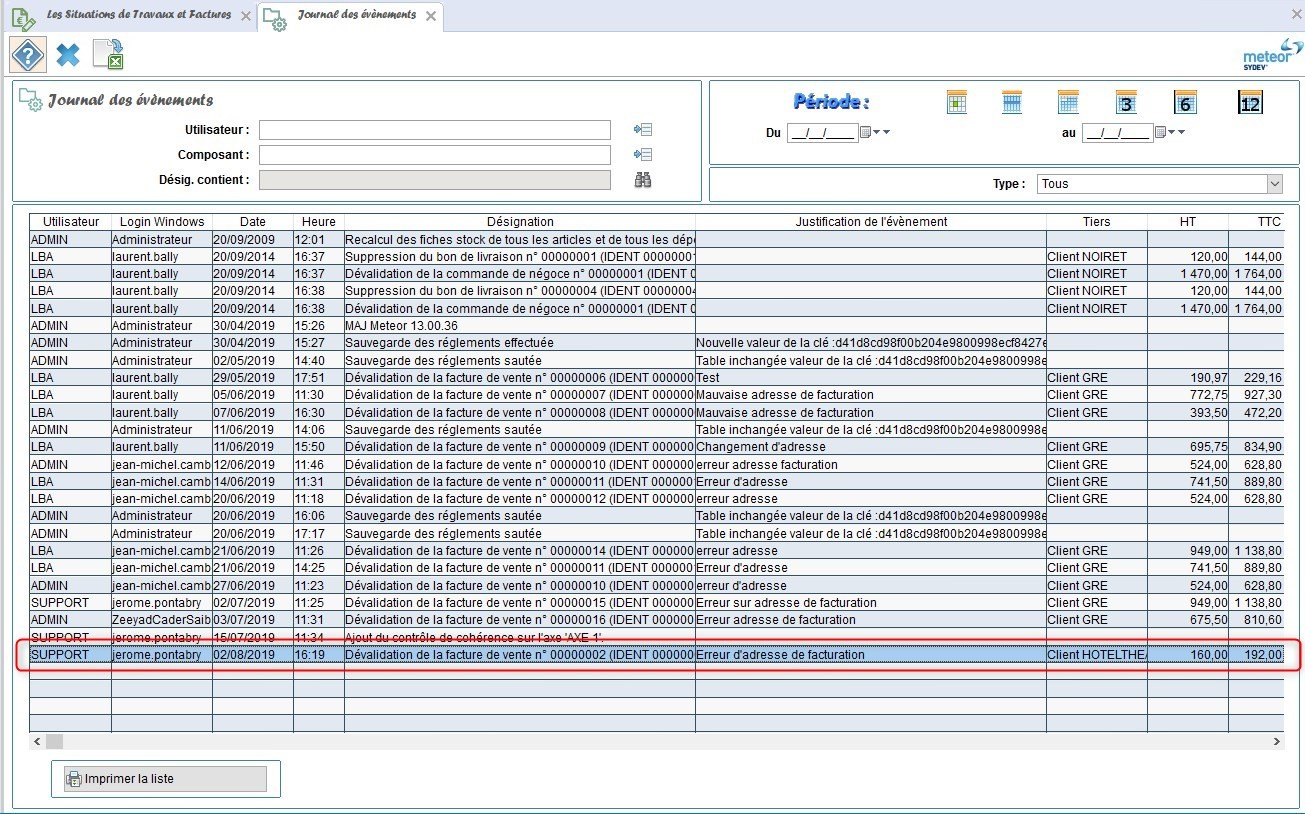Click table scrollbar right arrow
The width and height of the screenshot is (1305, 814).
click(x=1277, y=742)
